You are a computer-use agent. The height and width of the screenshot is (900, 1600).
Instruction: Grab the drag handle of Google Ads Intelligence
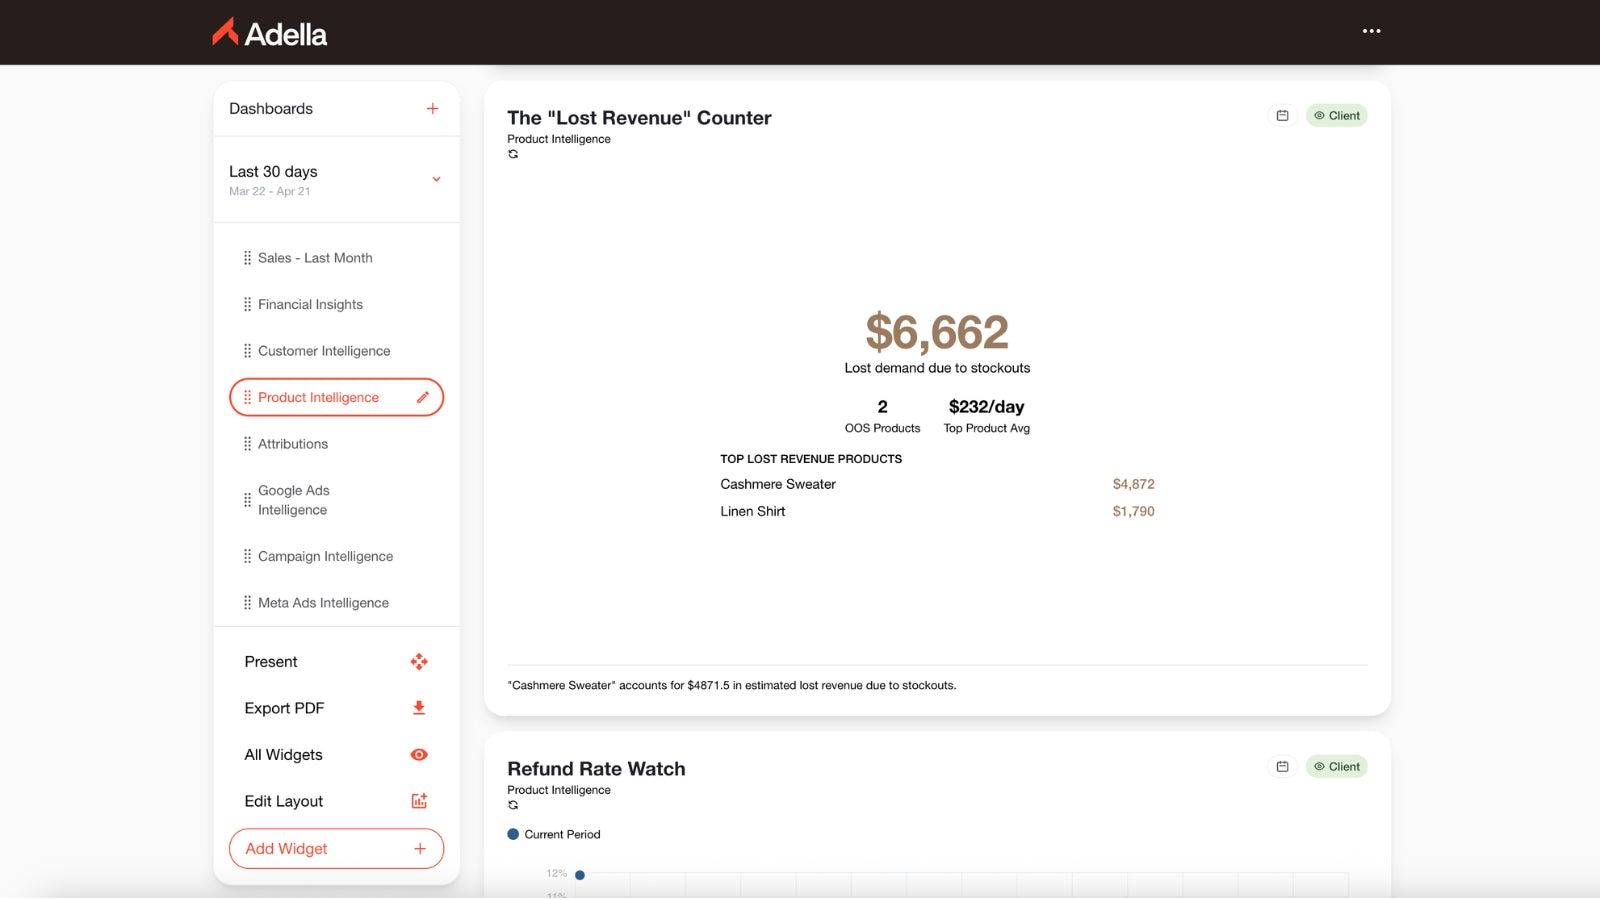point(247,500)
